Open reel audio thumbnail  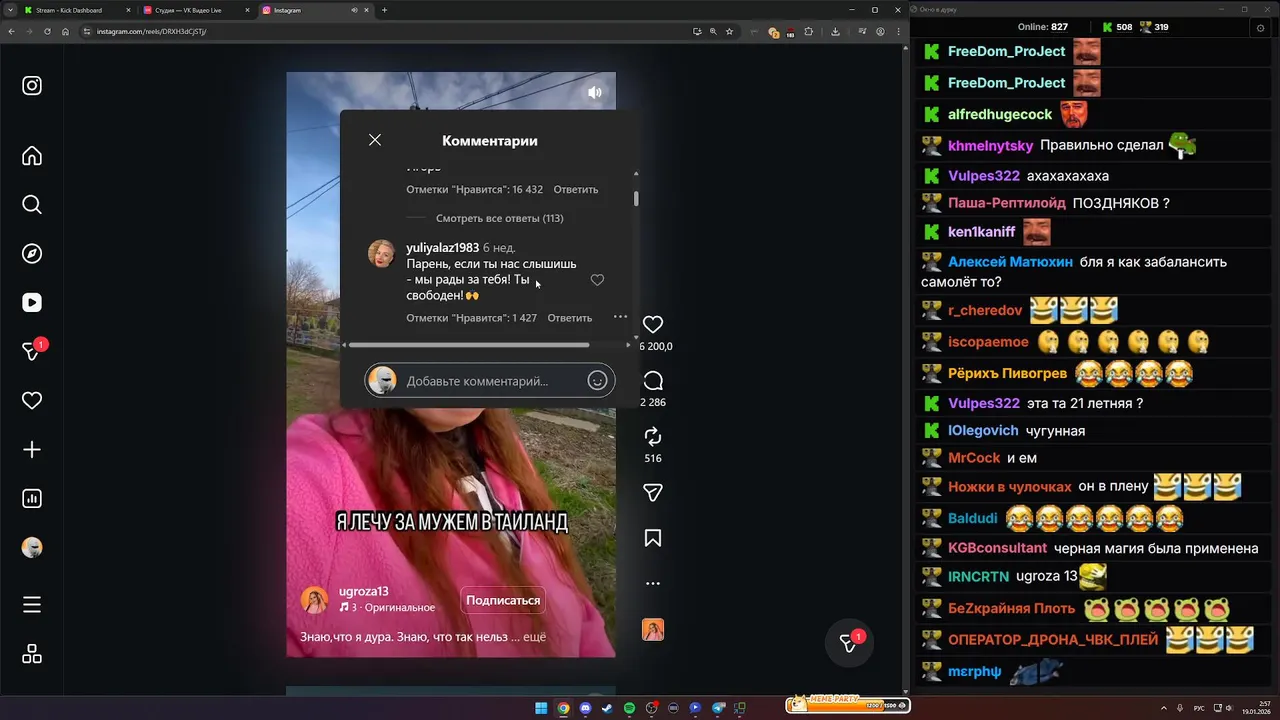coord(653,630)
